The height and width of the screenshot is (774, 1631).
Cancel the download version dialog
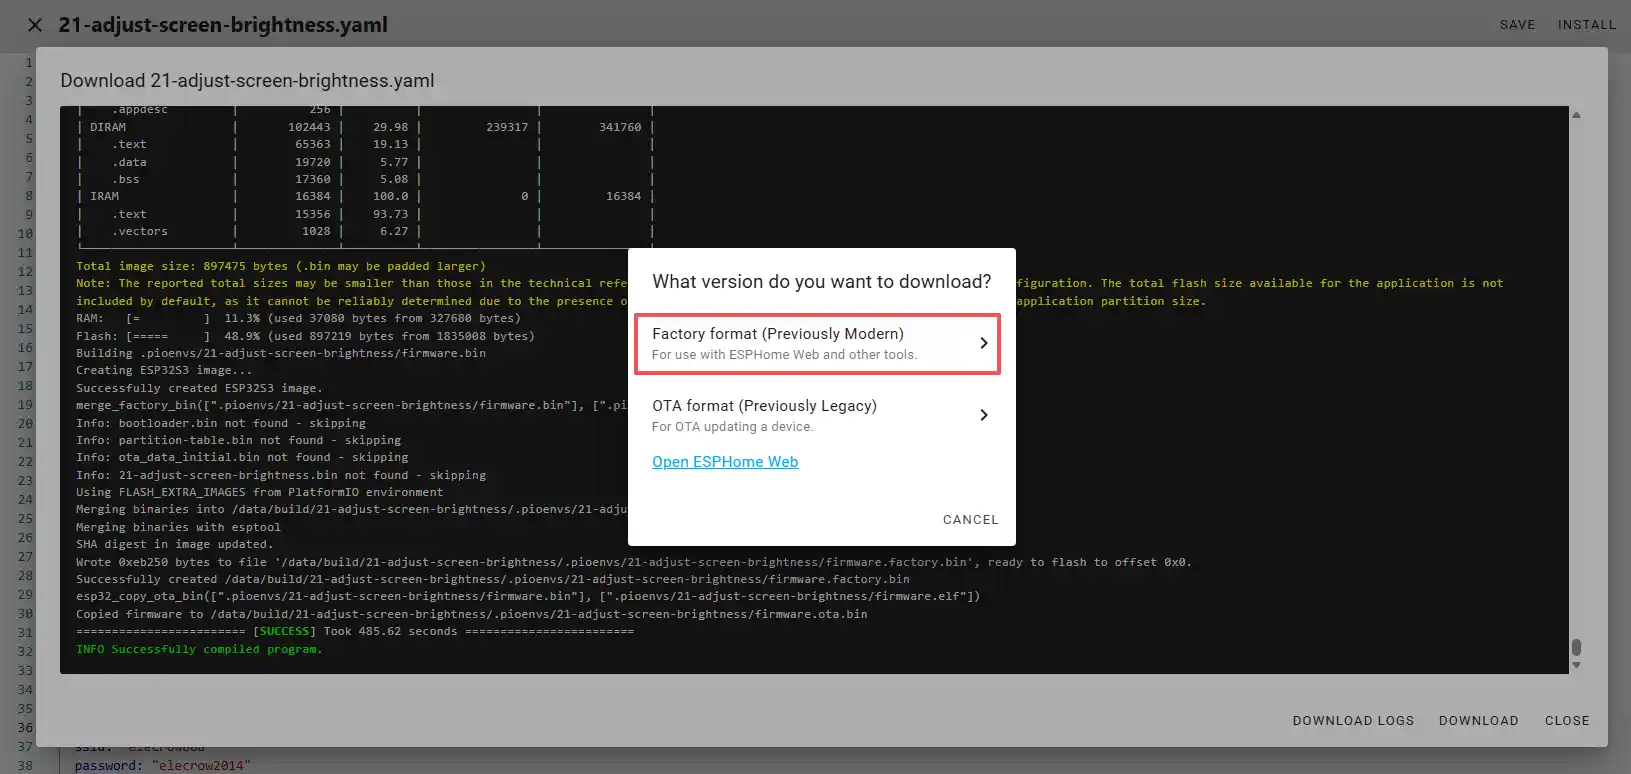(970, 520)
